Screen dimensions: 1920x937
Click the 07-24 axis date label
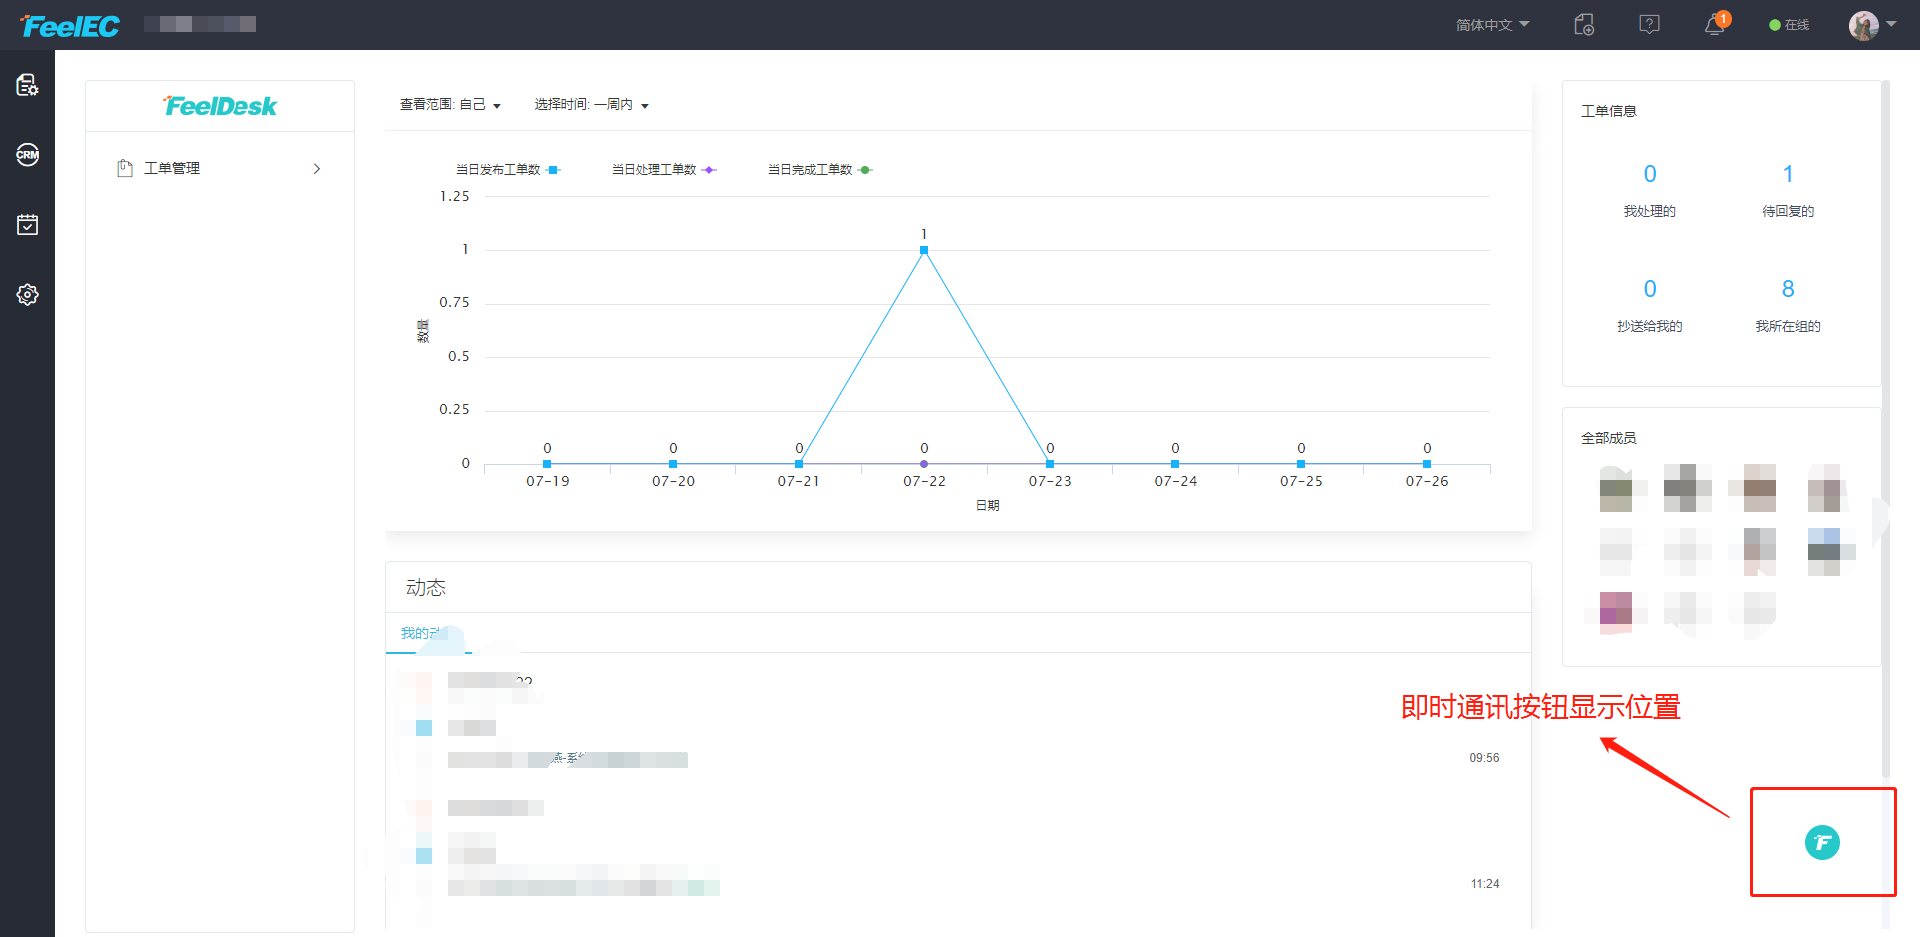click(1176, 481)
